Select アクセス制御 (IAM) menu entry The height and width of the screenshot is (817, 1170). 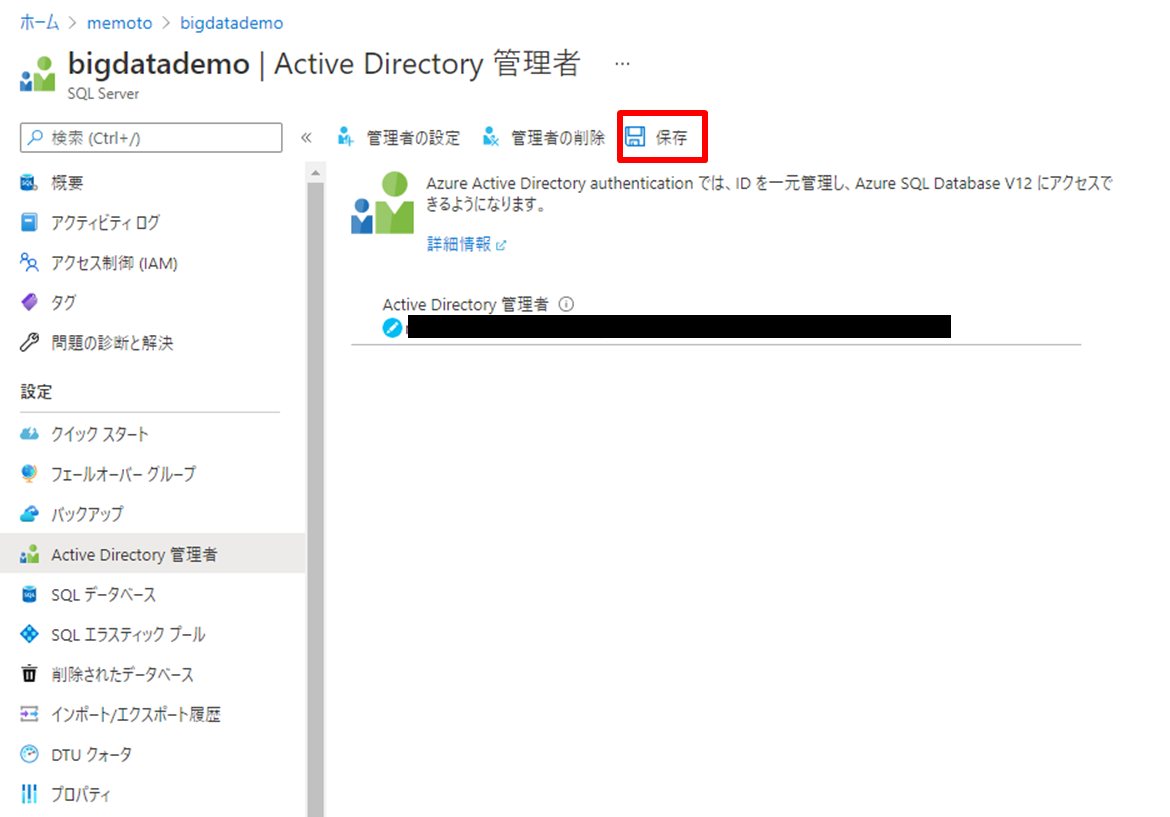click(x=114, y=263)
